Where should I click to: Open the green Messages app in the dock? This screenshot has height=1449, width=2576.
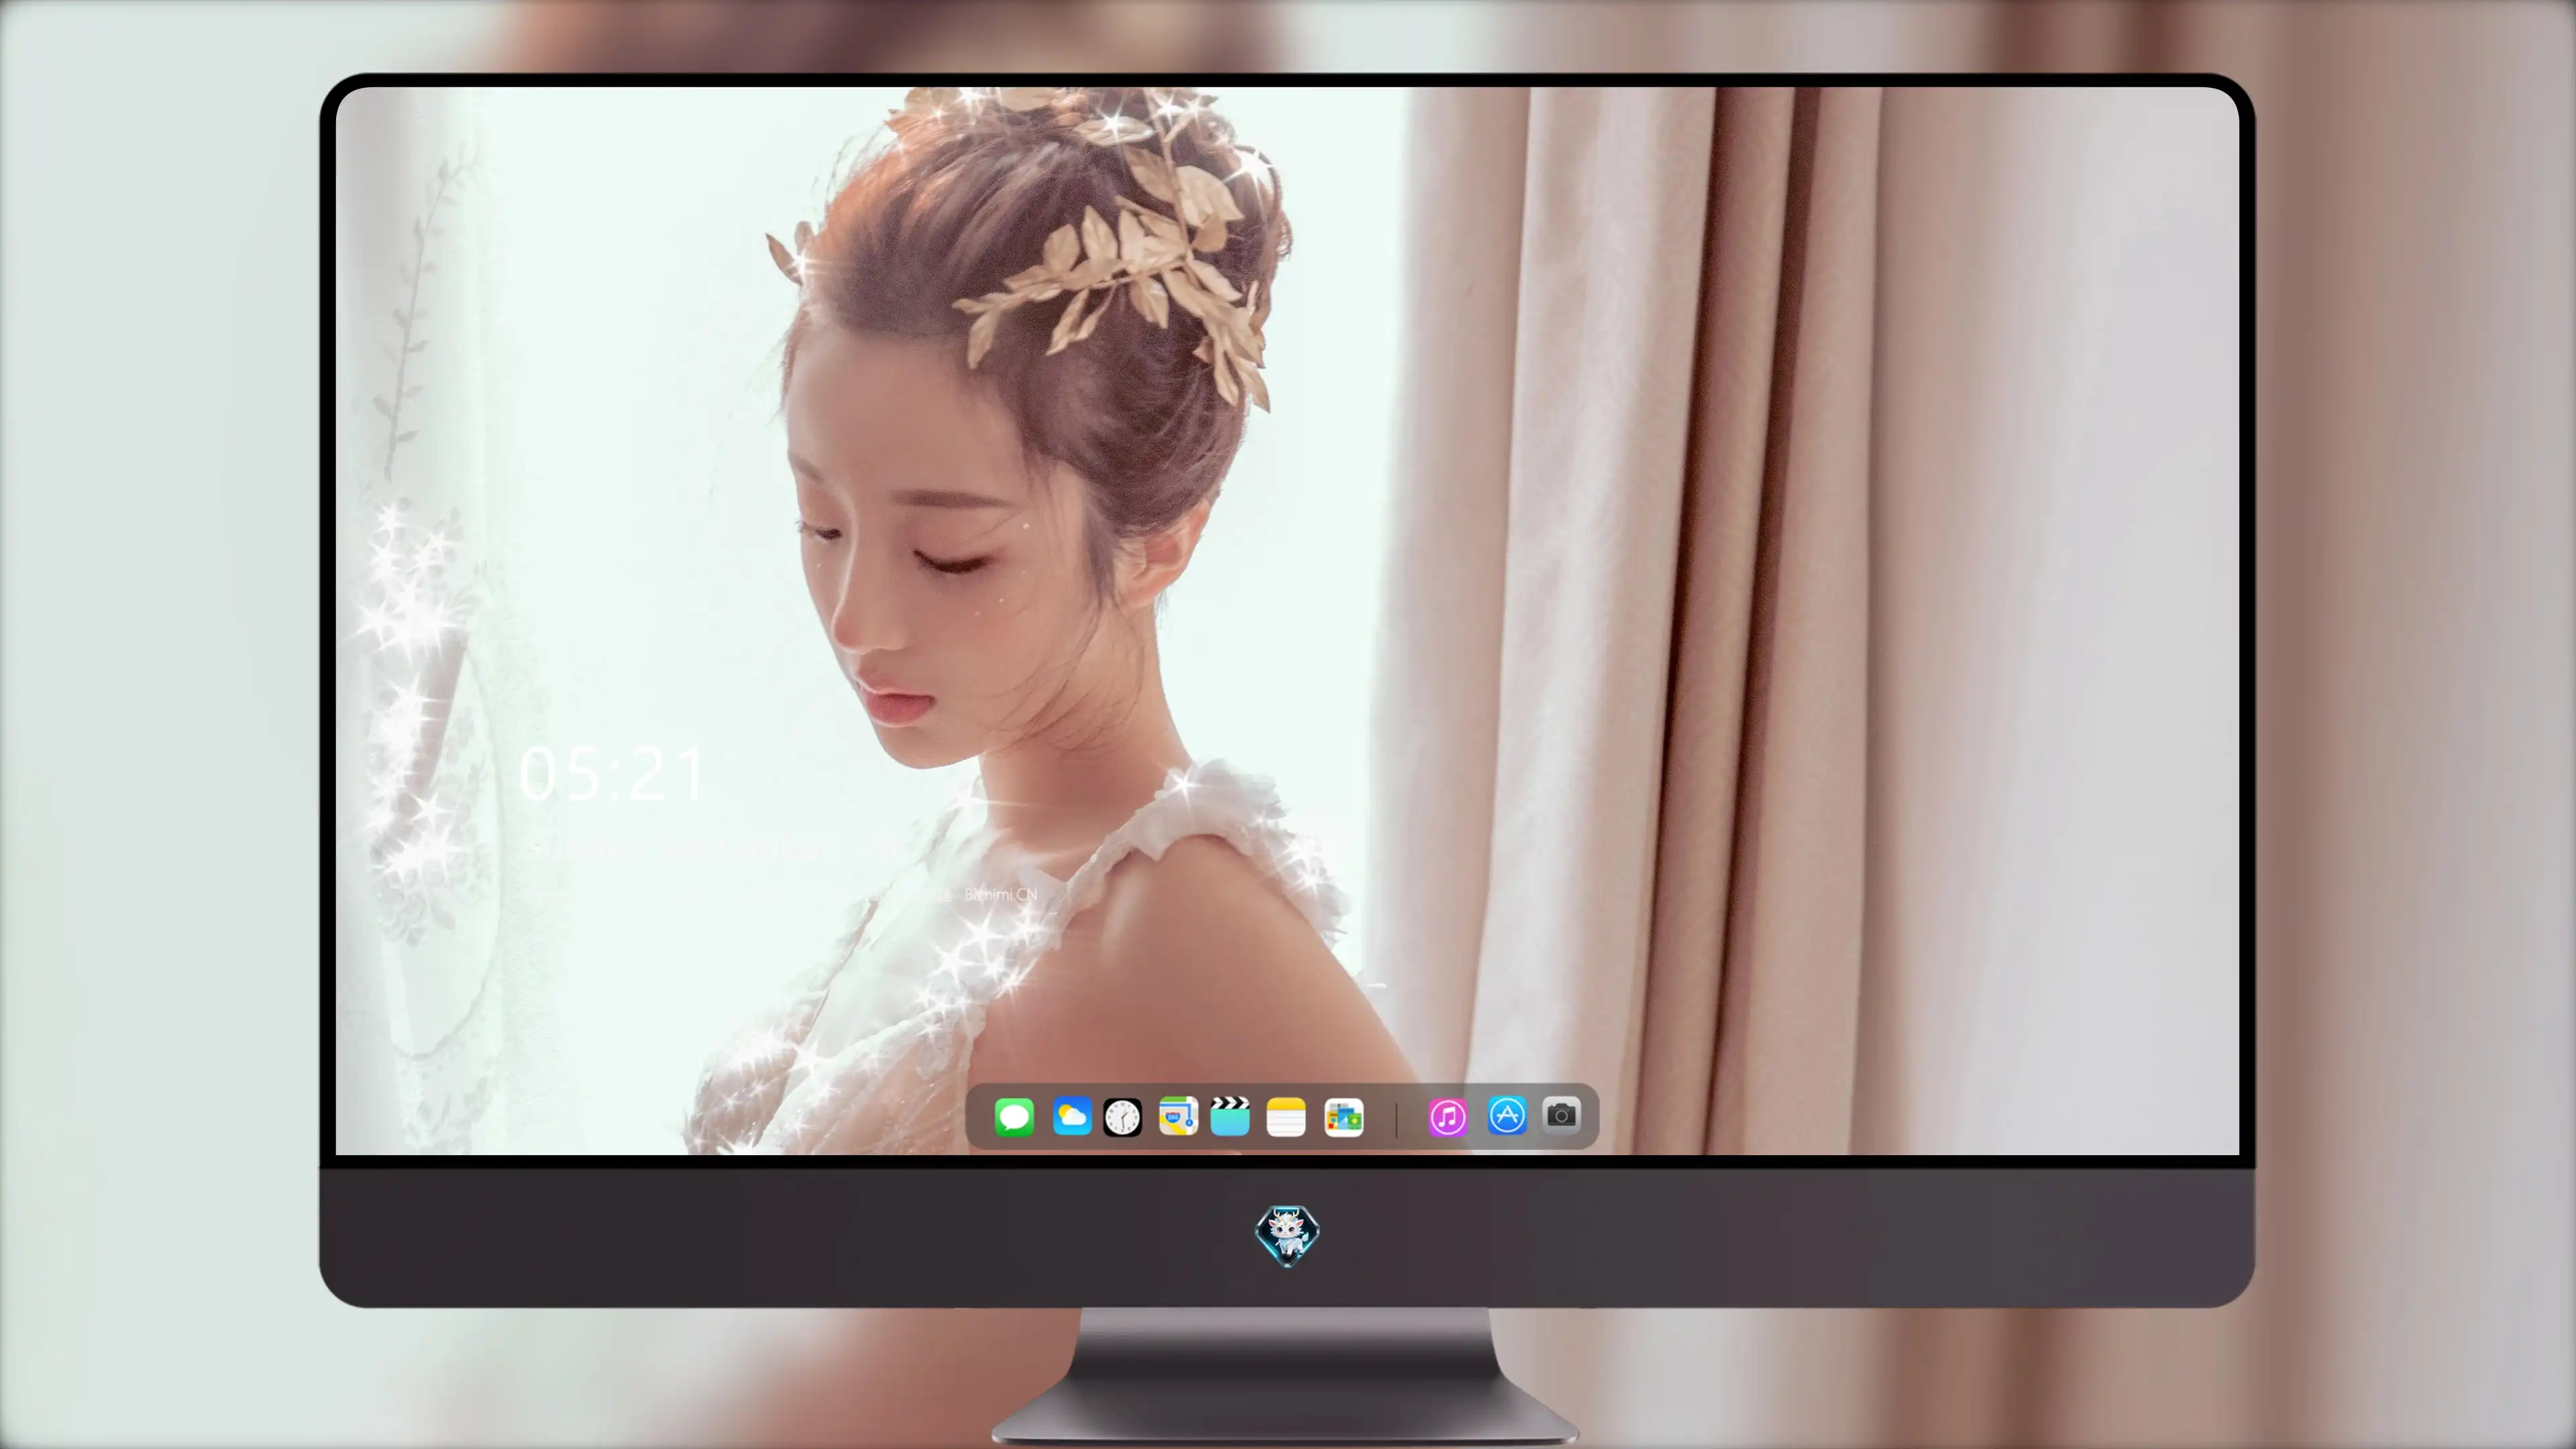tap(1014, 1117)
